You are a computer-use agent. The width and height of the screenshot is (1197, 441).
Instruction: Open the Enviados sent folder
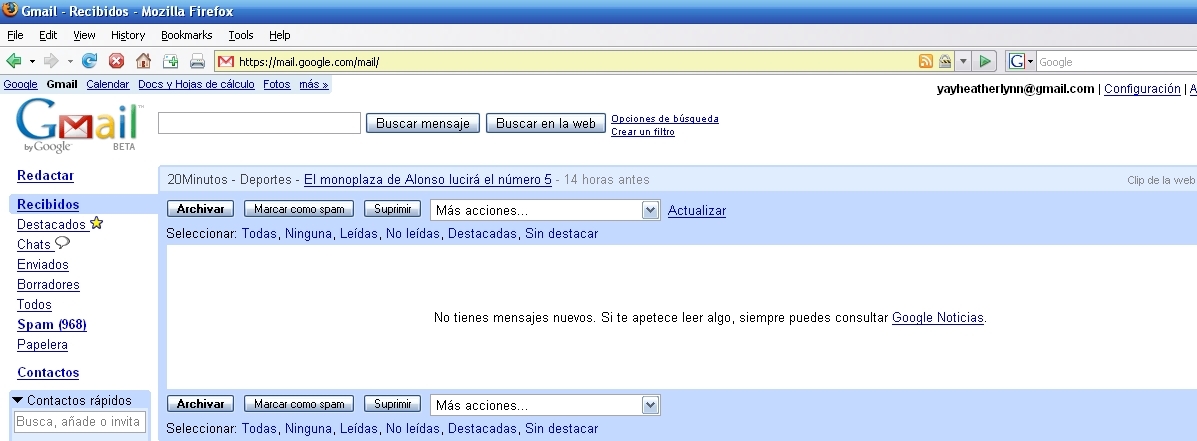point(43,265)
